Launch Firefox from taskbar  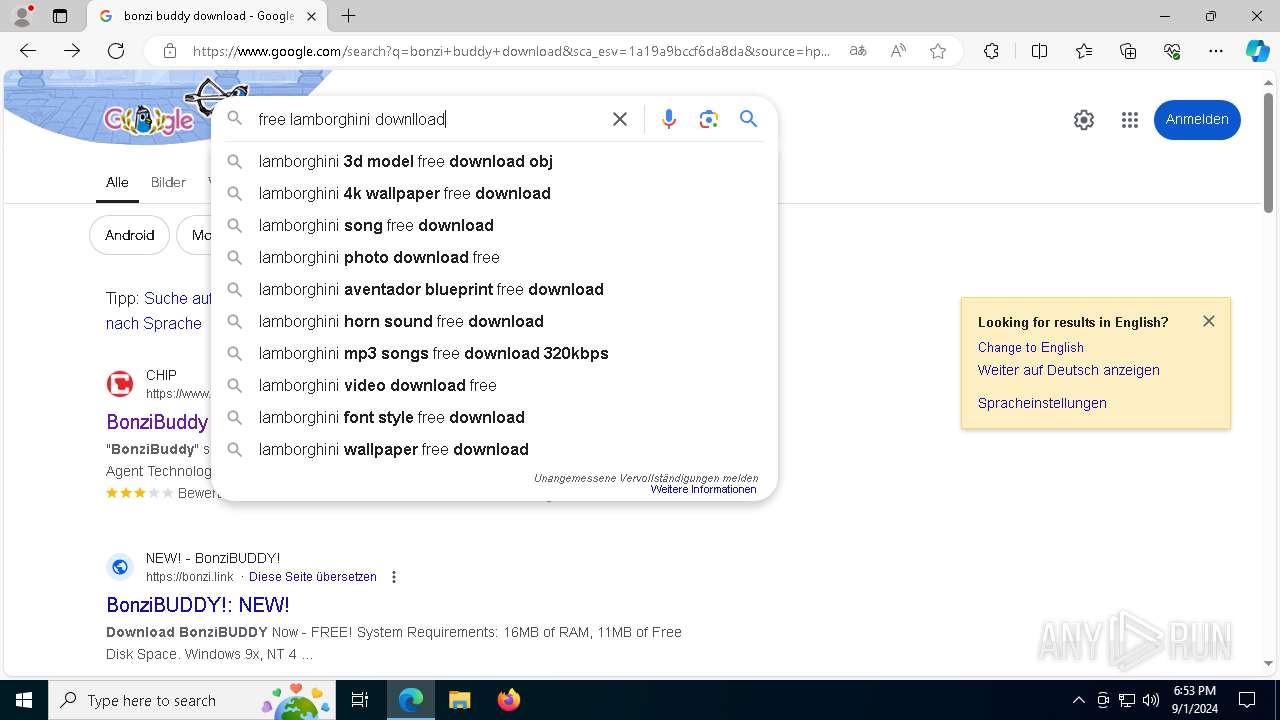[509, 700]
